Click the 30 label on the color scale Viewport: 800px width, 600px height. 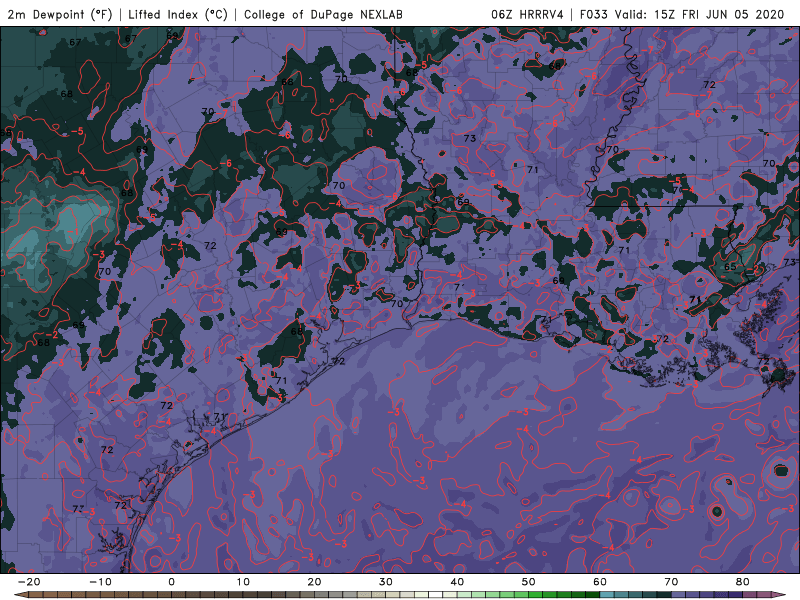[386, 582]
